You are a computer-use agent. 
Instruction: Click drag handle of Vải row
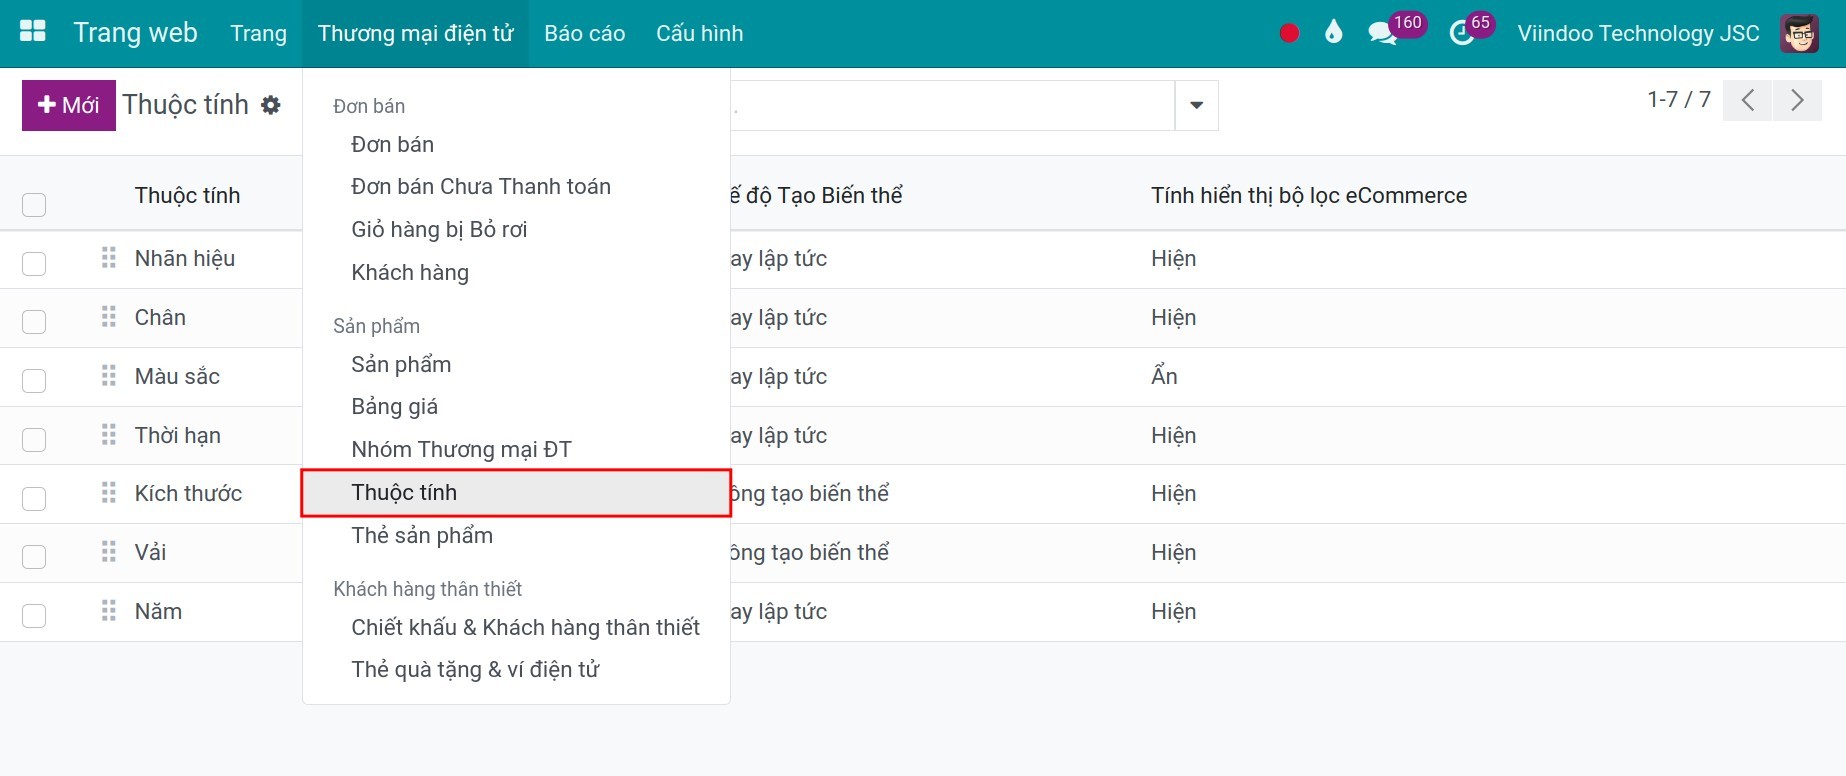[x=109, y=552]
